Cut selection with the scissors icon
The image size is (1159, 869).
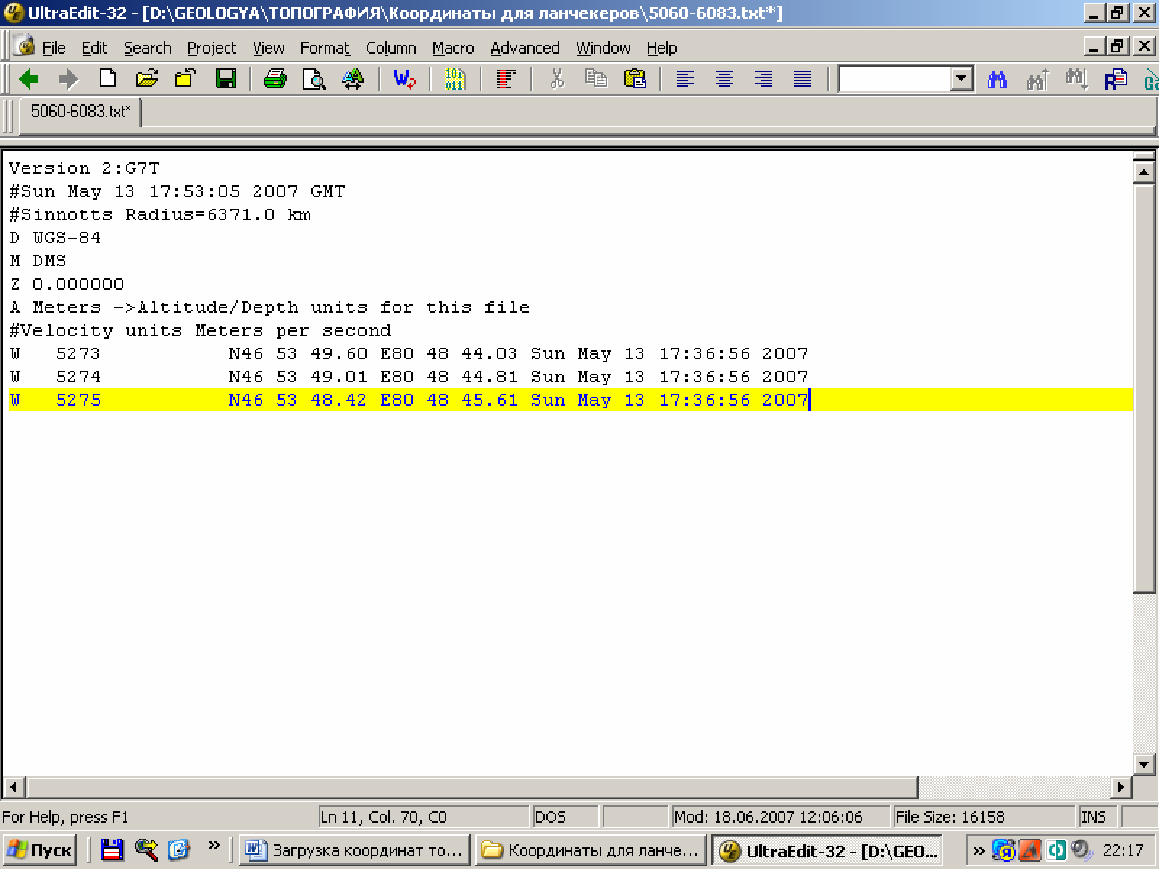[557, 78]
